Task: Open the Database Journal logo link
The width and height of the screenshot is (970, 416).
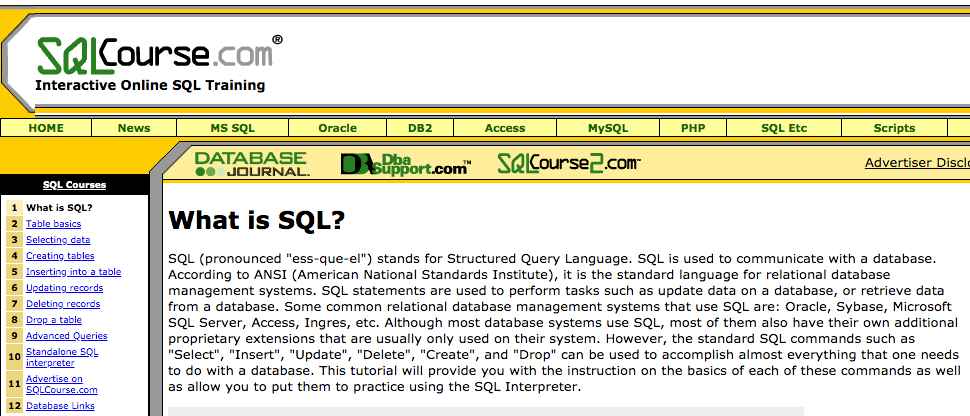Action: pos(252,164)
